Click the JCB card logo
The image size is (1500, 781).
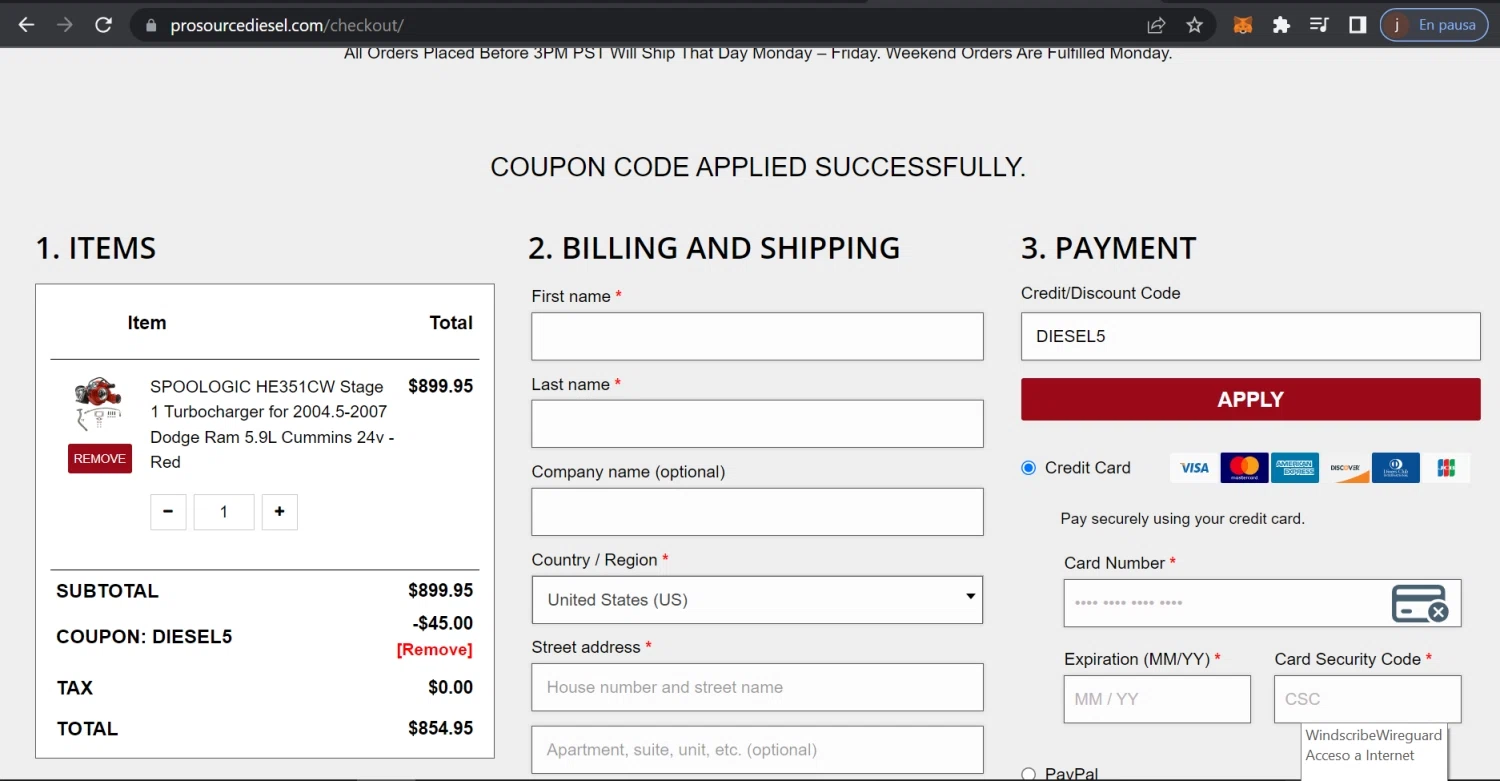[1446, 468]
